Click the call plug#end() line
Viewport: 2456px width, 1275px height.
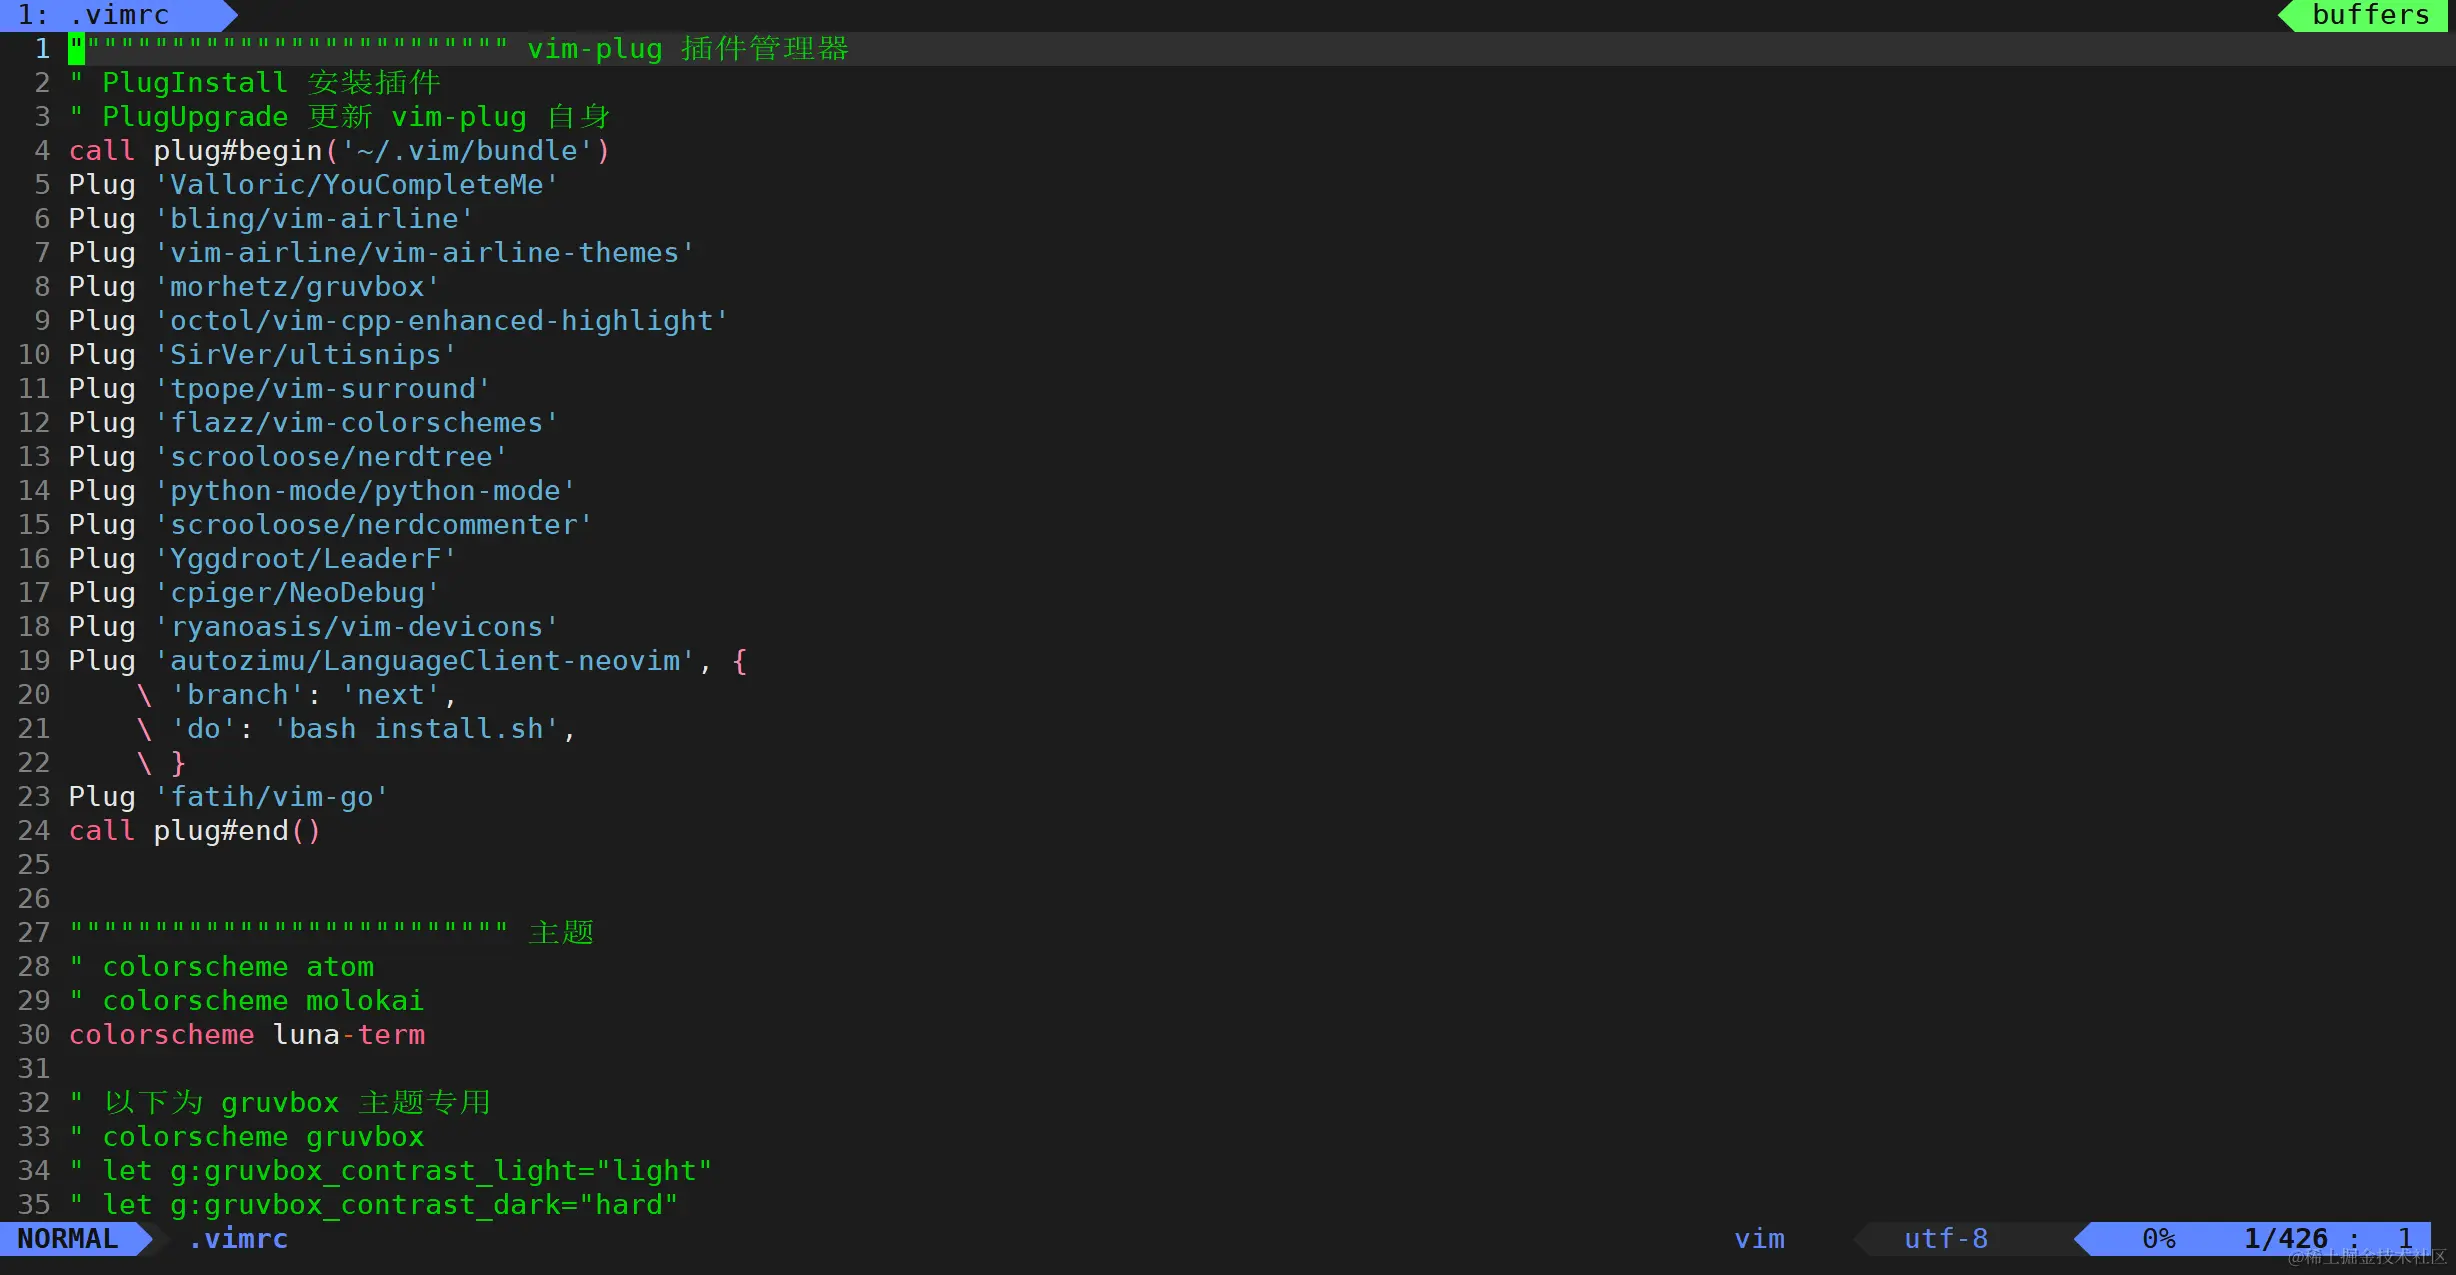coord(194,831)
